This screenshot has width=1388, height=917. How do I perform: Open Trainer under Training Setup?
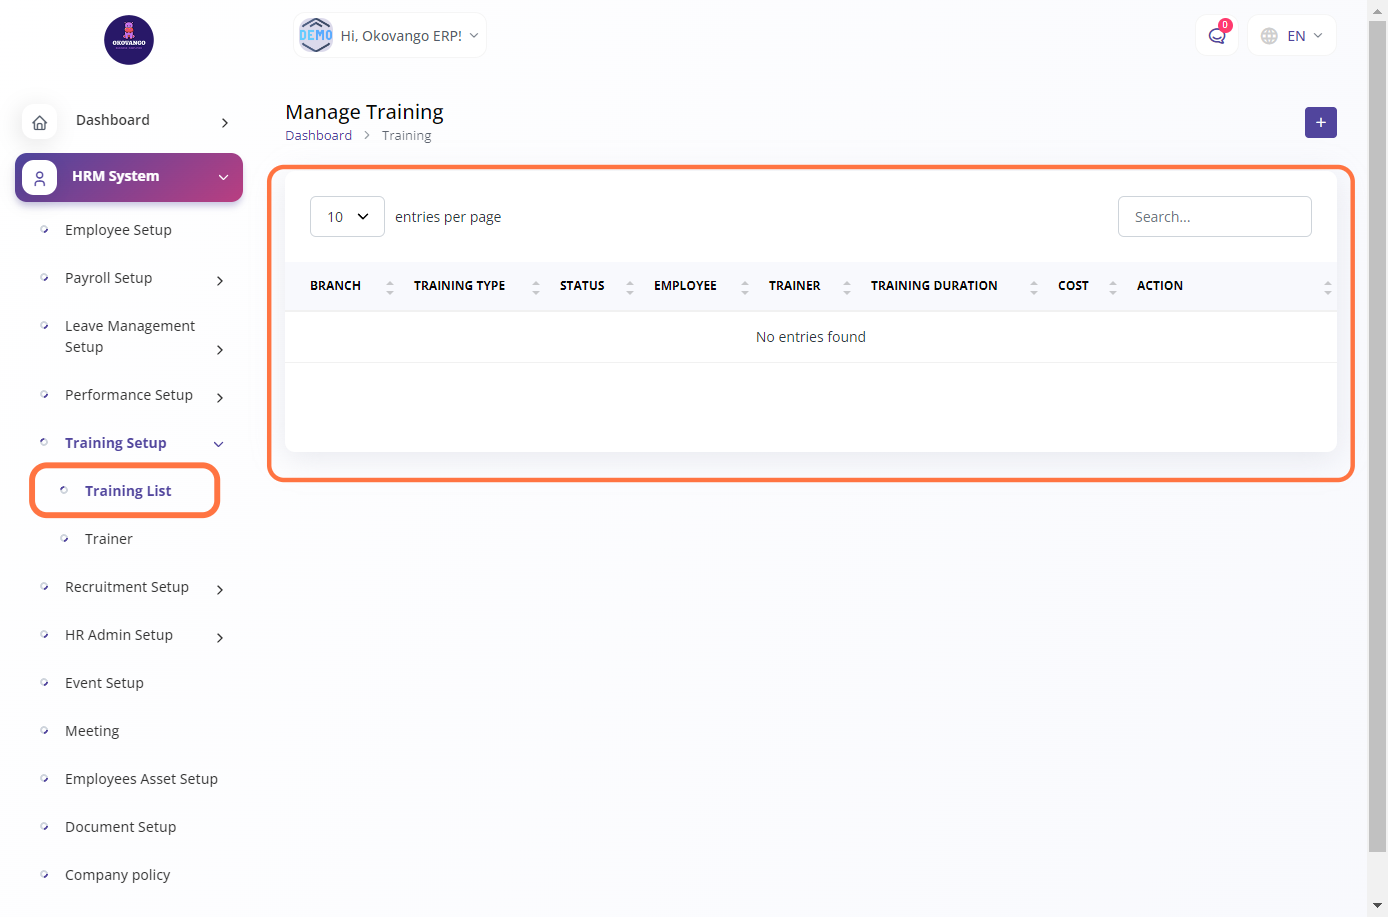(109, 539)
